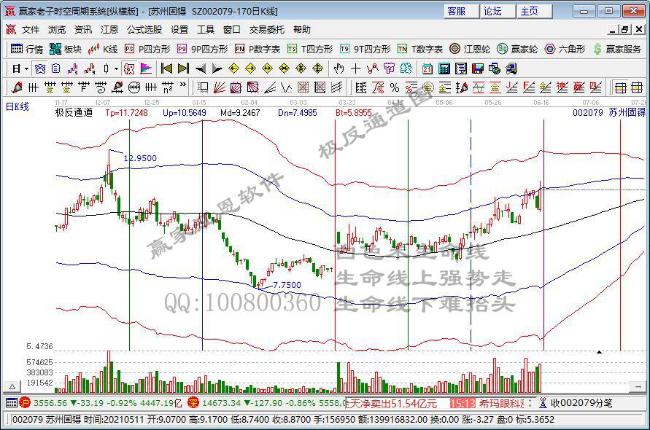
Task: Click the first grid layout icon
Action: [621, 87]
